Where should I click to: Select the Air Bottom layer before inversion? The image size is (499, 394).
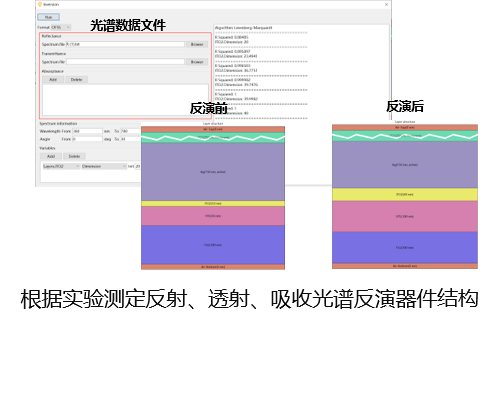(213, 267)
